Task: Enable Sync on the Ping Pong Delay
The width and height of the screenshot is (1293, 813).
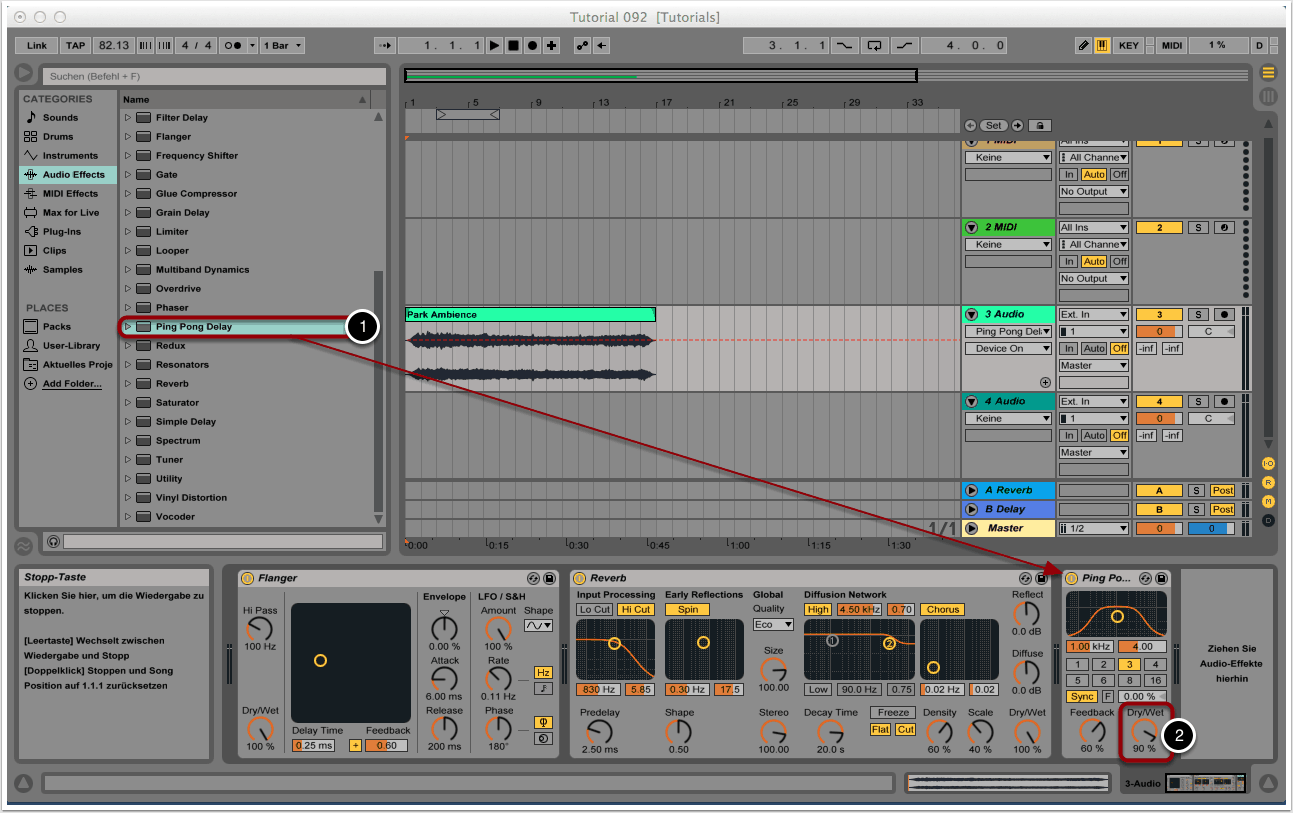Action: coord(1081,696)
